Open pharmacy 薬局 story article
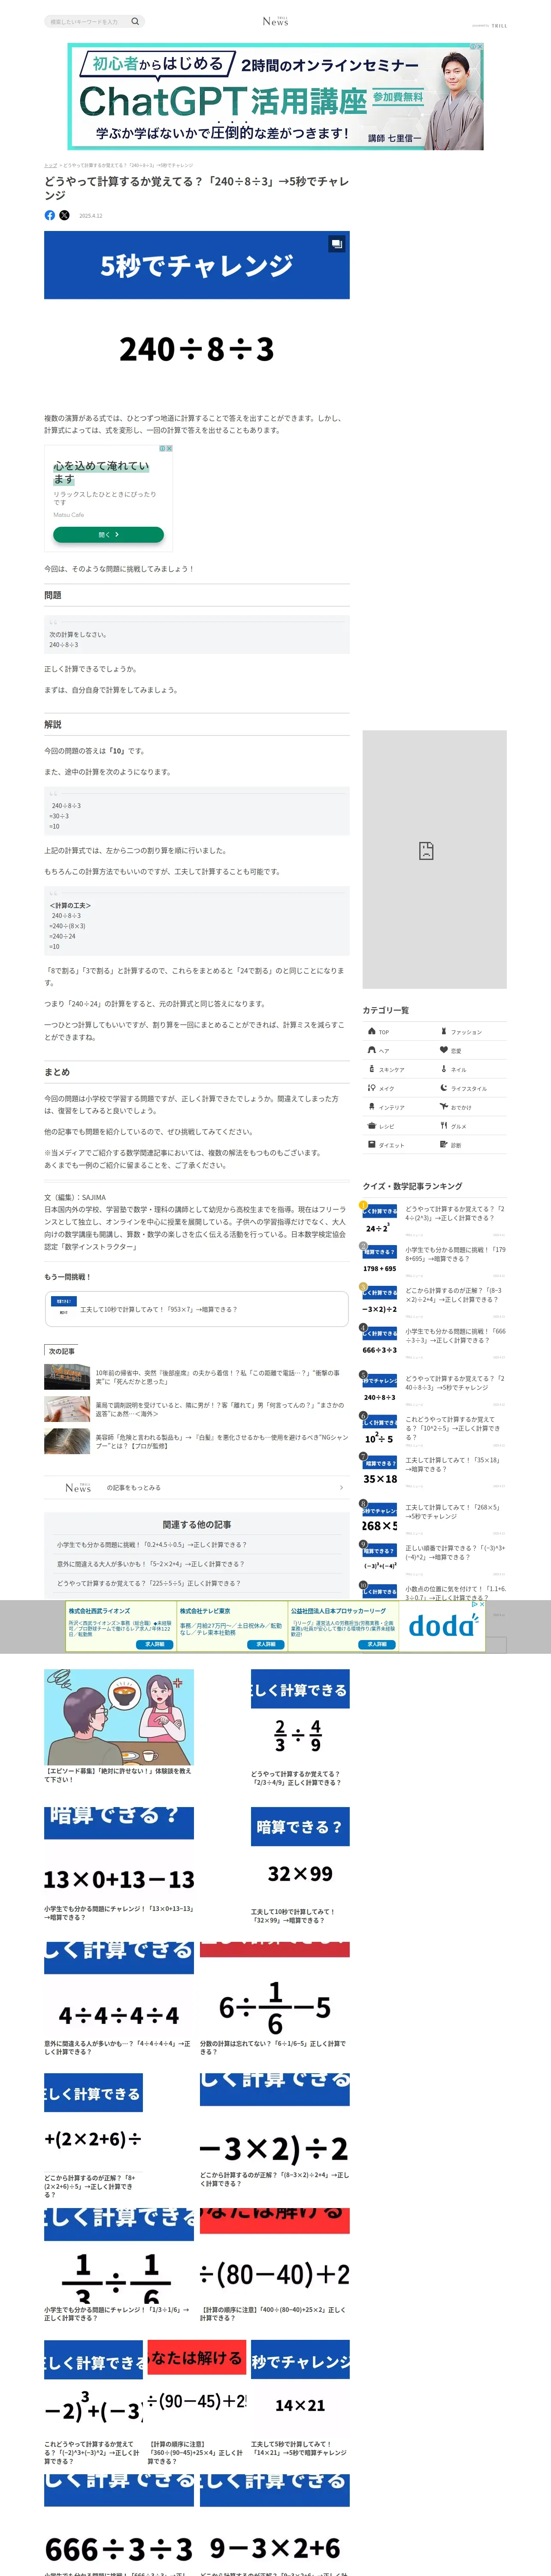The height and width of the screenshot is (2576, 551). coord(197,1409)
